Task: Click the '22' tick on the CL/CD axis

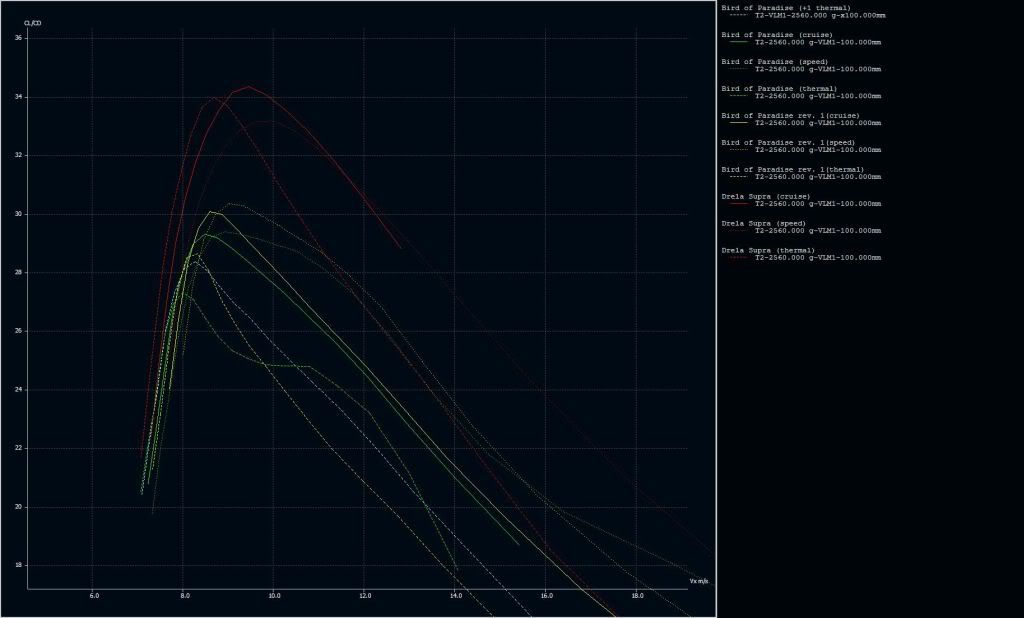Action: [18, 448]
